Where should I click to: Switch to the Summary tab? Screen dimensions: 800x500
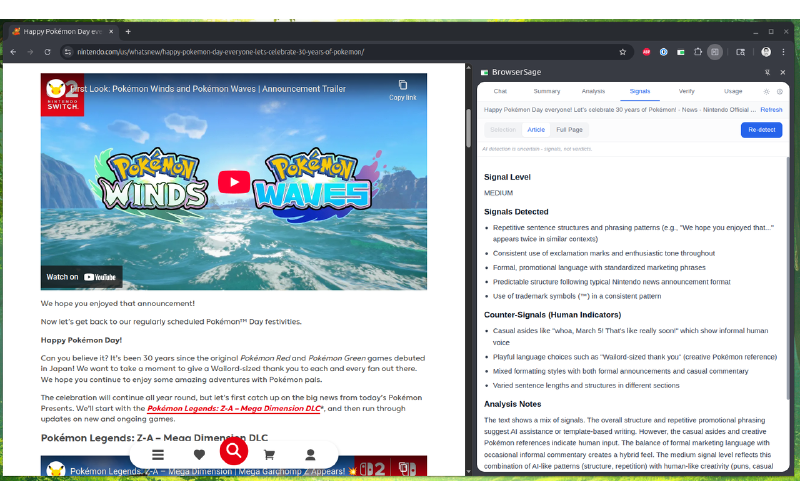[x=546, y=91]
